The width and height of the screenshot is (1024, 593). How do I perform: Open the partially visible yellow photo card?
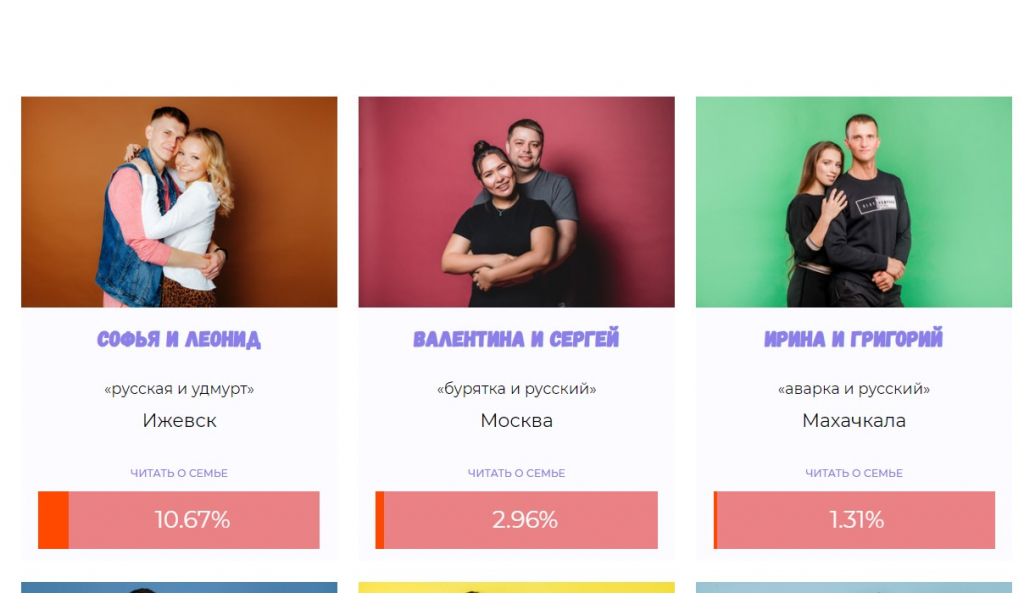pyautogui.click(x=517, y=588)
